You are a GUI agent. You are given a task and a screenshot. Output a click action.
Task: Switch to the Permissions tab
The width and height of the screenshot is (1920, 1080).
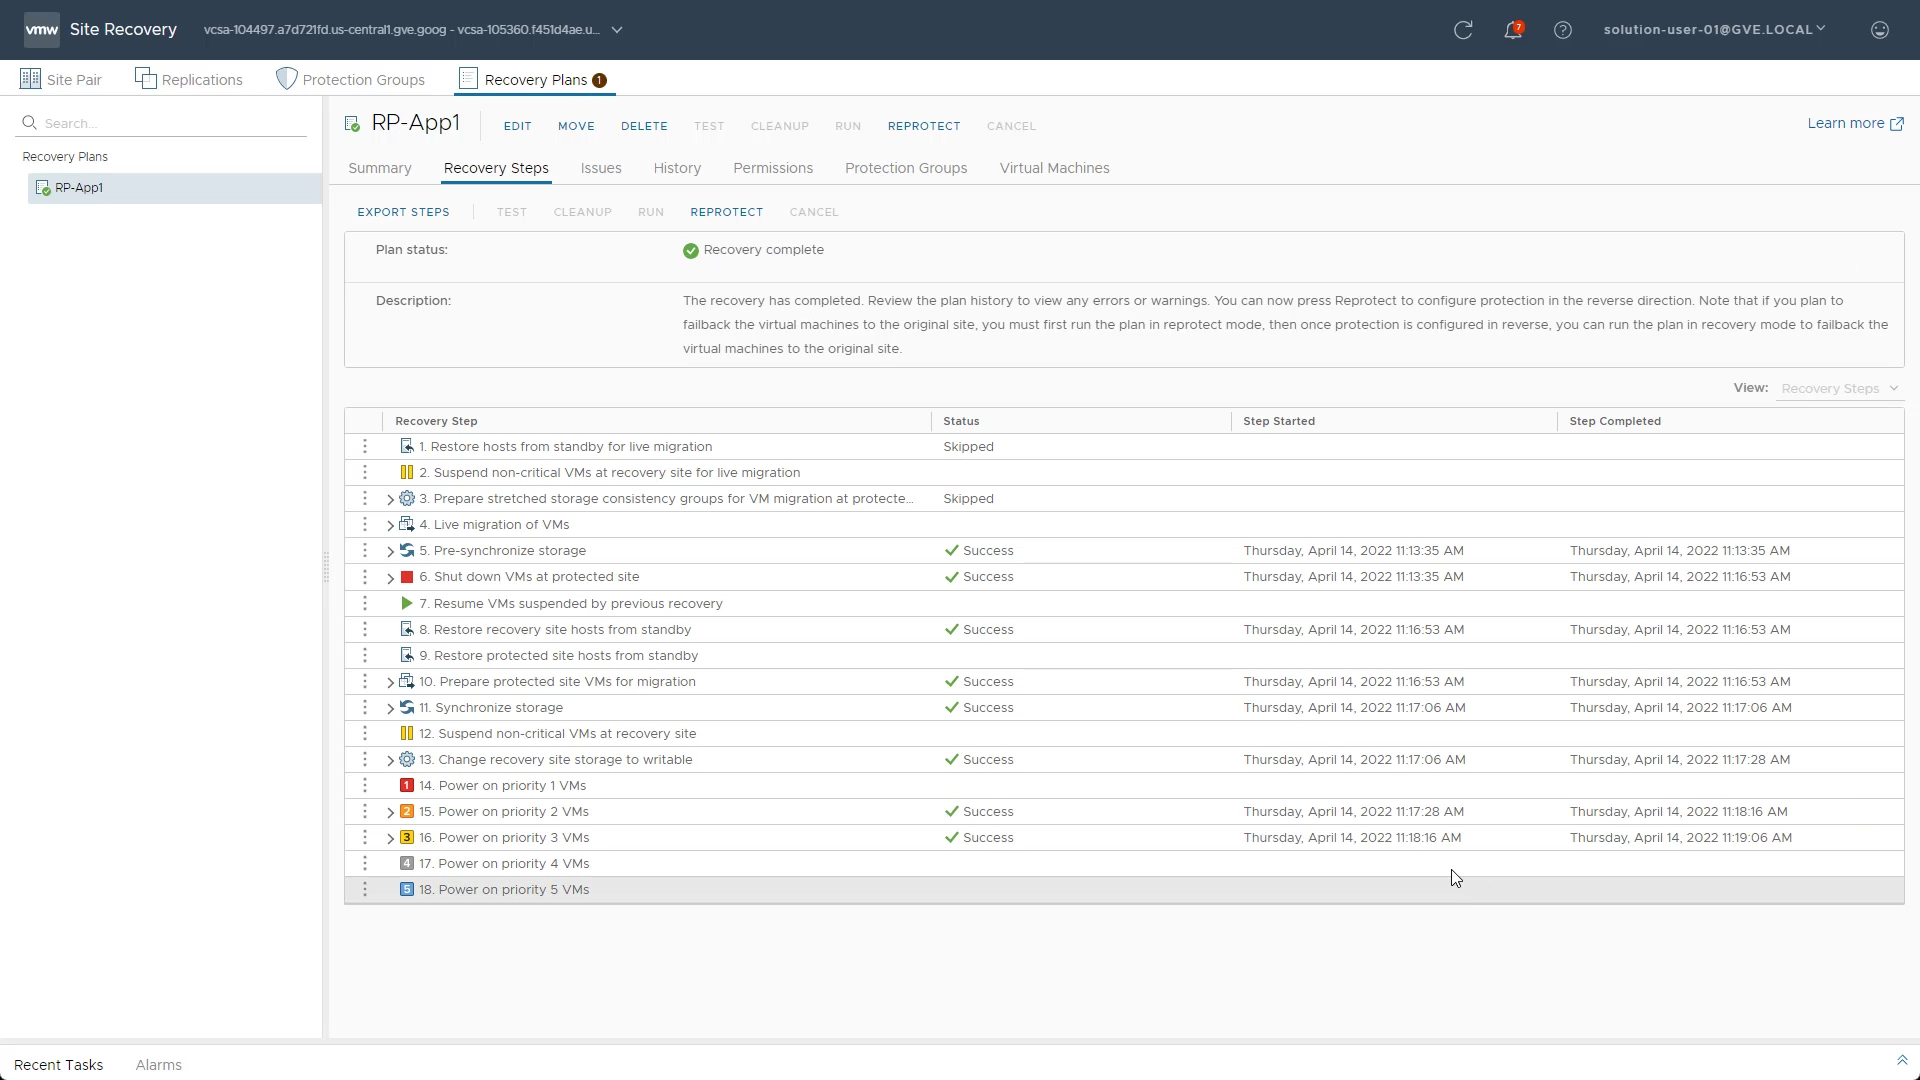point(773,168)
